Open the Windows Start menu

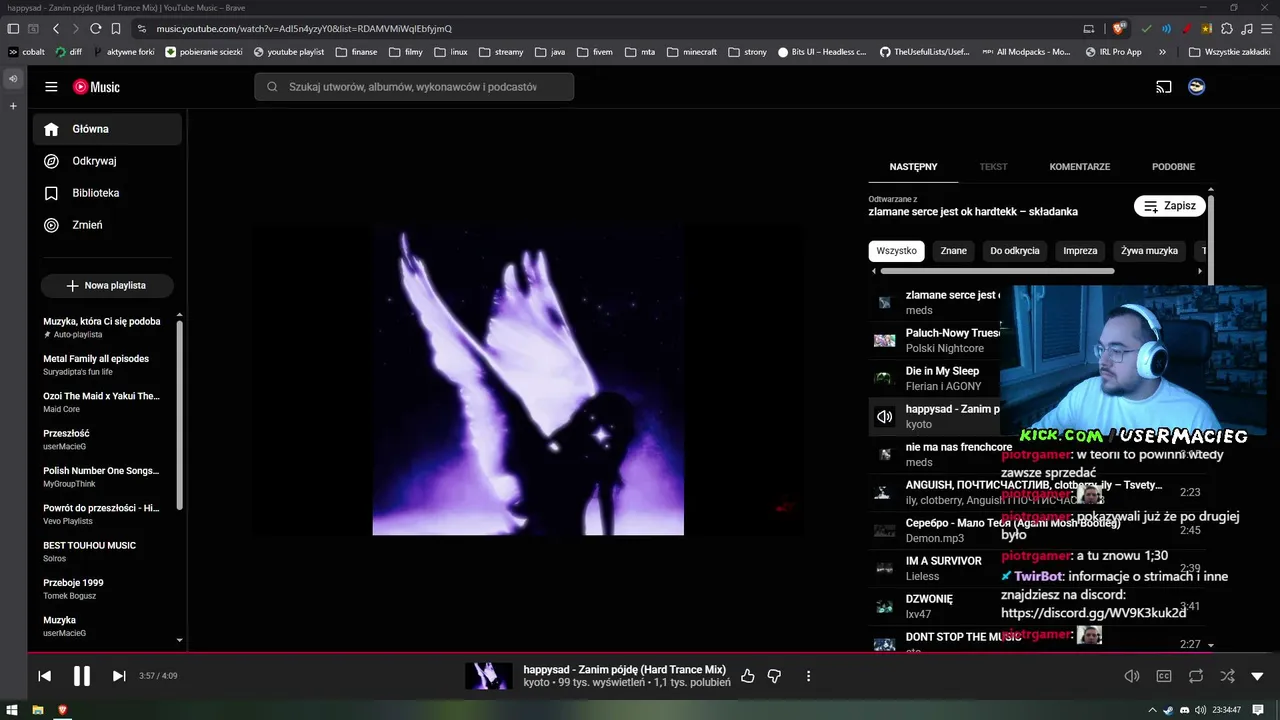pos(12,710)
